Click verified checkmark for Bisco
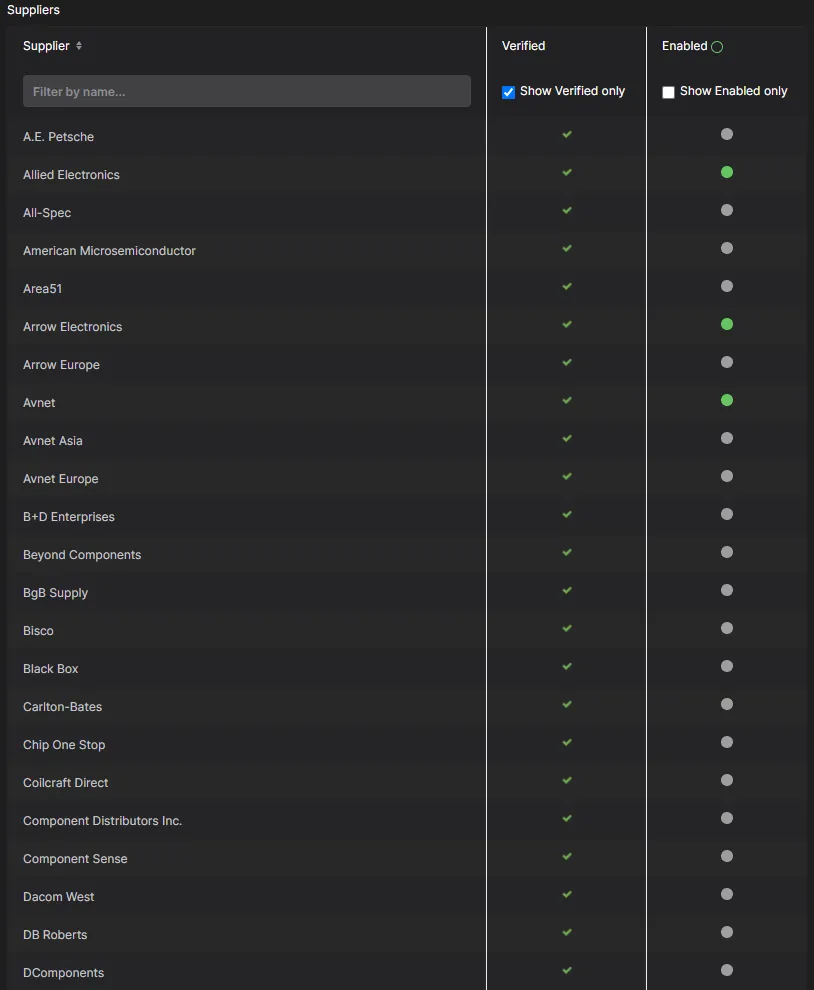This screenshot has width=814, height=990. point(567,628)
